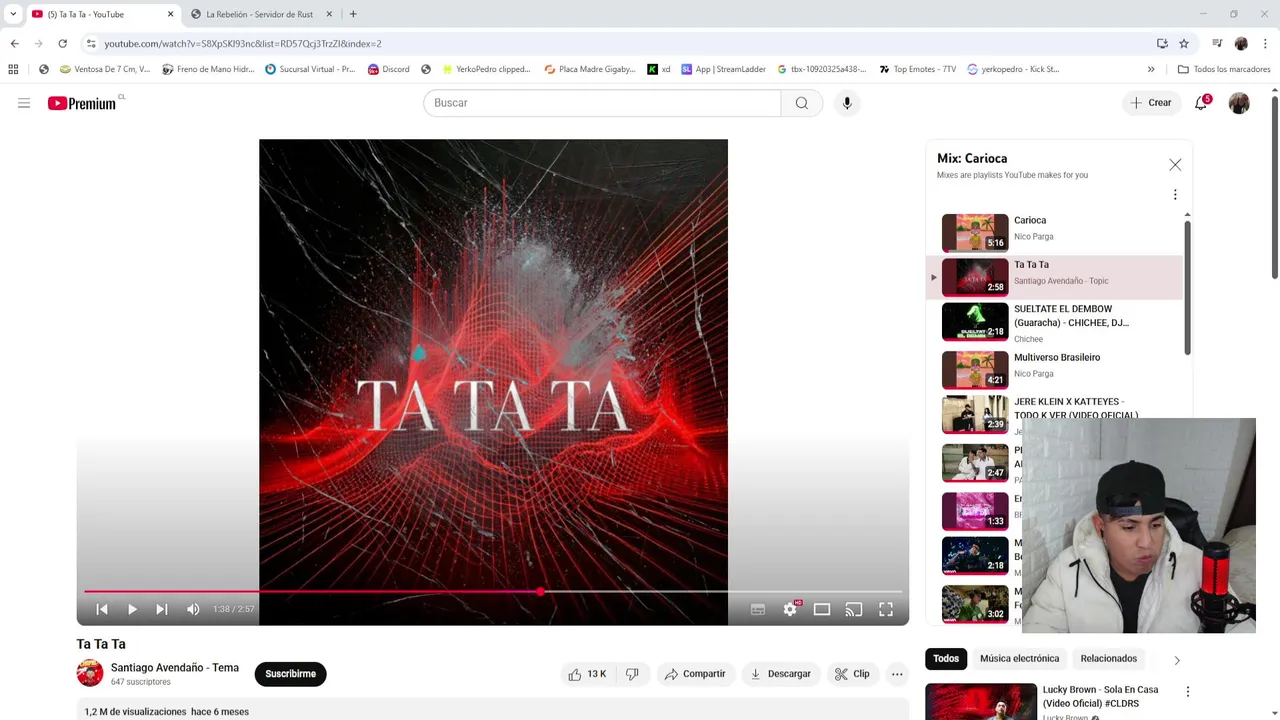Select Ta Ta Ta in the mix list
This screenshot has width=1280, height=720.
pos(1055,277)
